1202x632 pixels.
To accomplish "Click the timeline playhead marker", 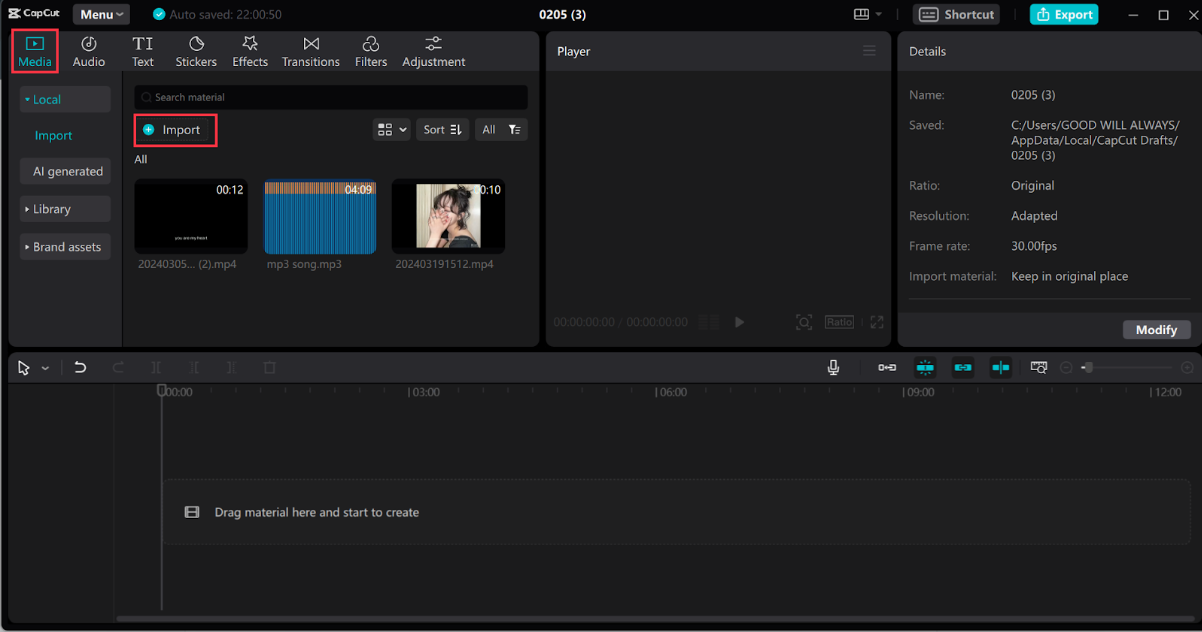I will tap(162, 391).
